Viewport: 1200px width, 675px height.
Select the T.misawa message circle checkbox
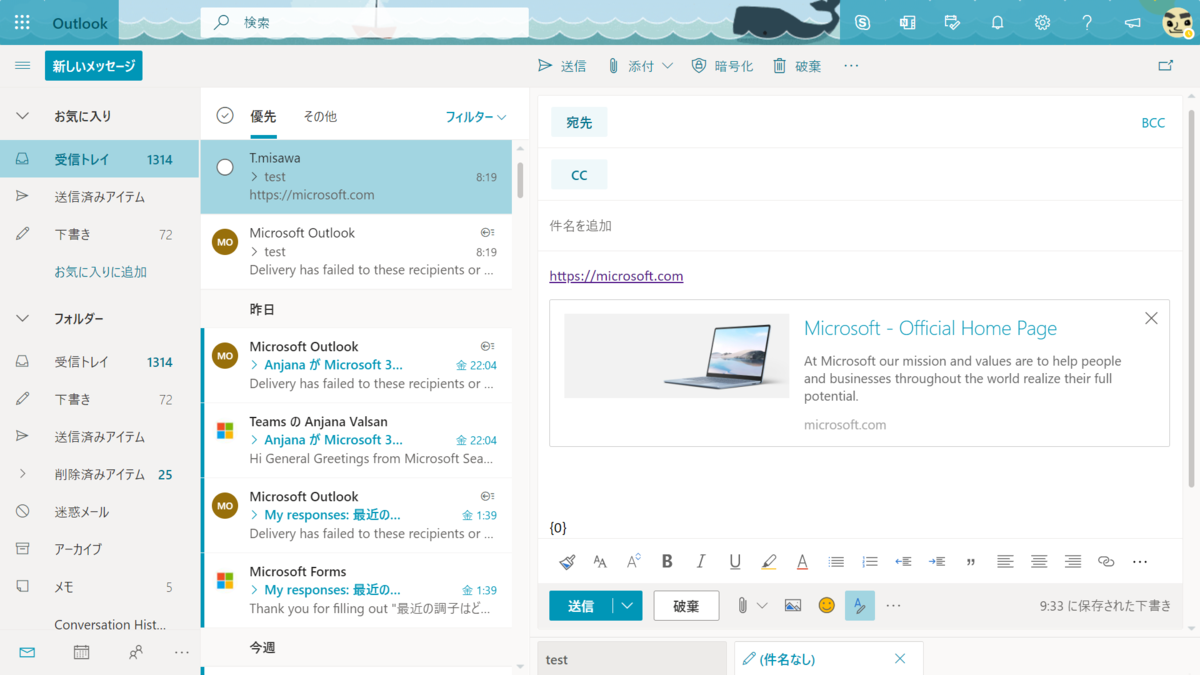[225, 167]
